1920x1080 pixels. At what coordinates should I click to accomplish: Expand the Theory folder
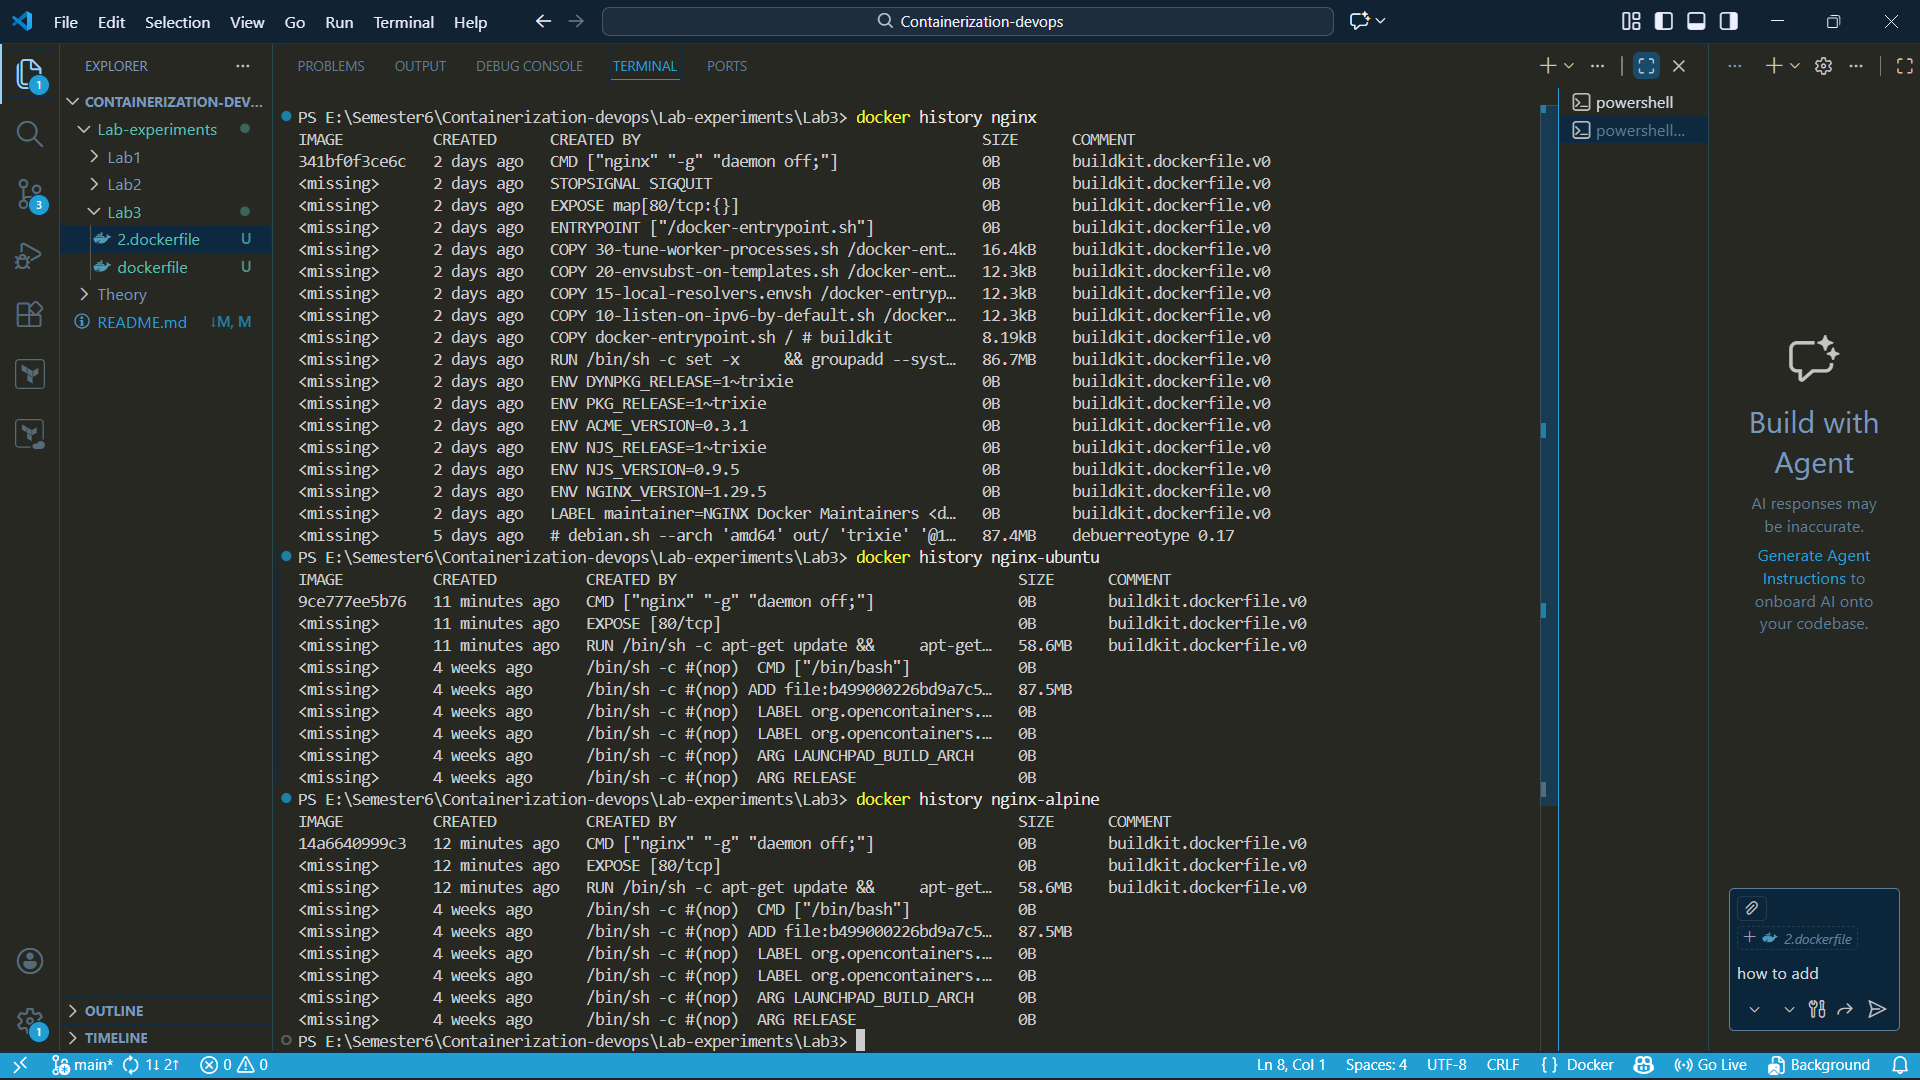(121, 294)
